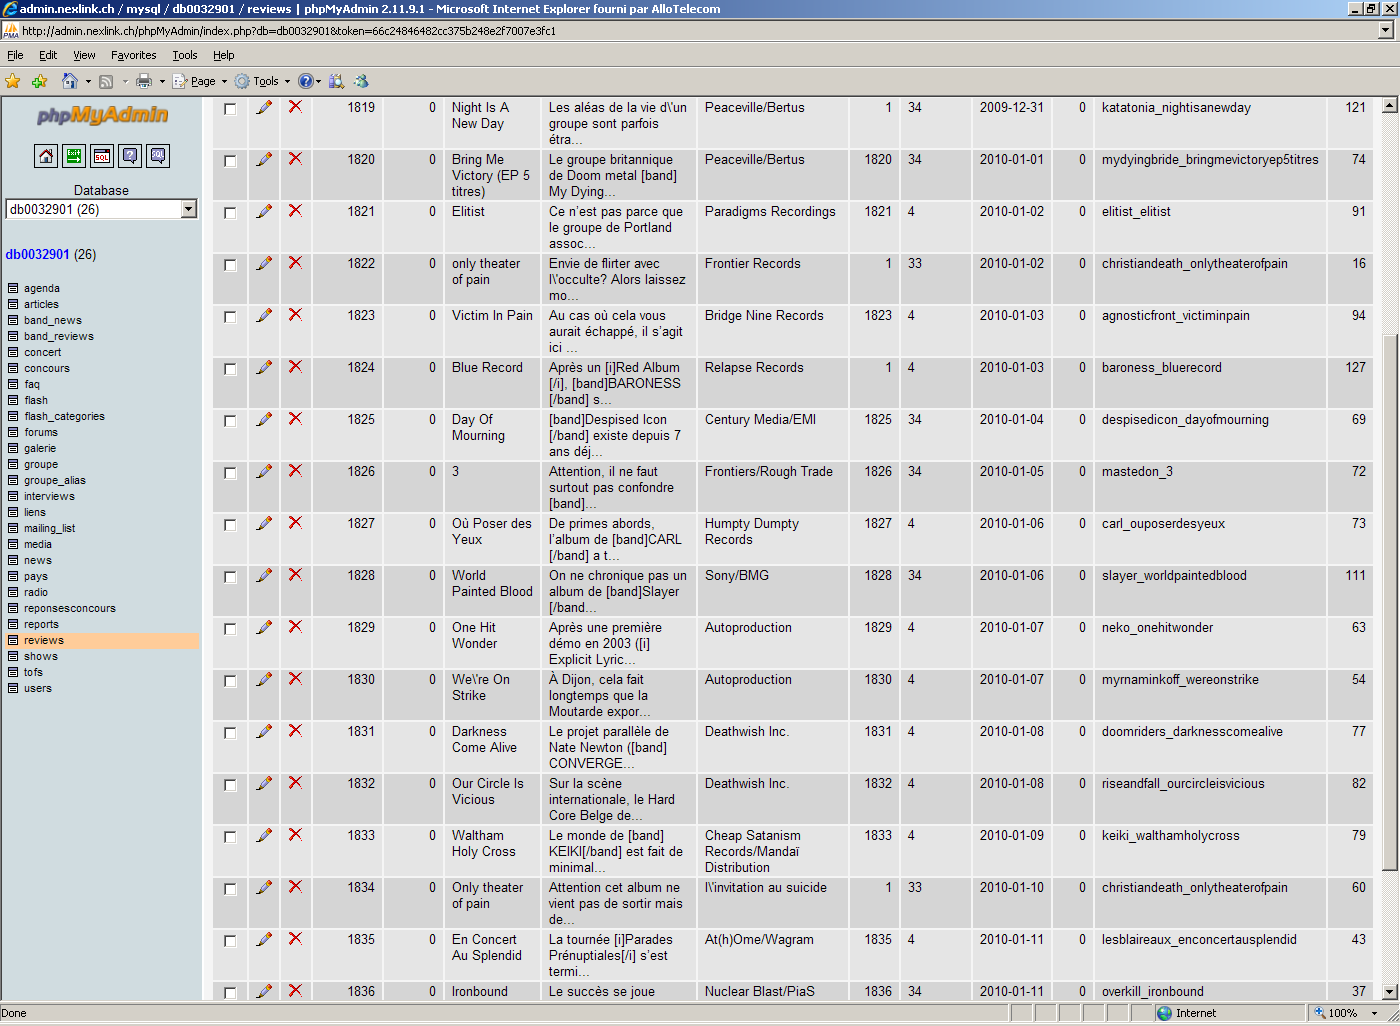The height and width of the screenshot is (1026, 1400).
Task: Tick the checkbox for row 1827
Action: pos(230,525)
